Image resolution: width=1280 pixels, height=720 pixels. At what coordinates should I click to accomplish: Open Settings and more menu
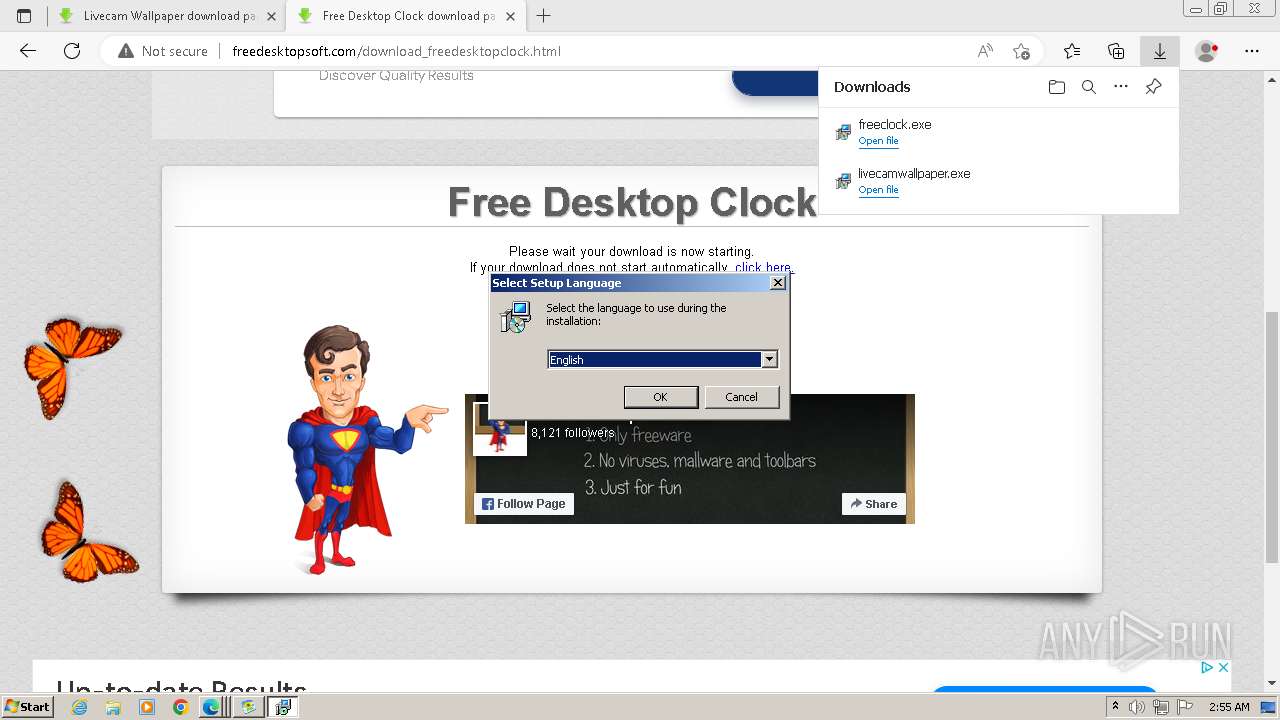click(x=1252, y=51)
